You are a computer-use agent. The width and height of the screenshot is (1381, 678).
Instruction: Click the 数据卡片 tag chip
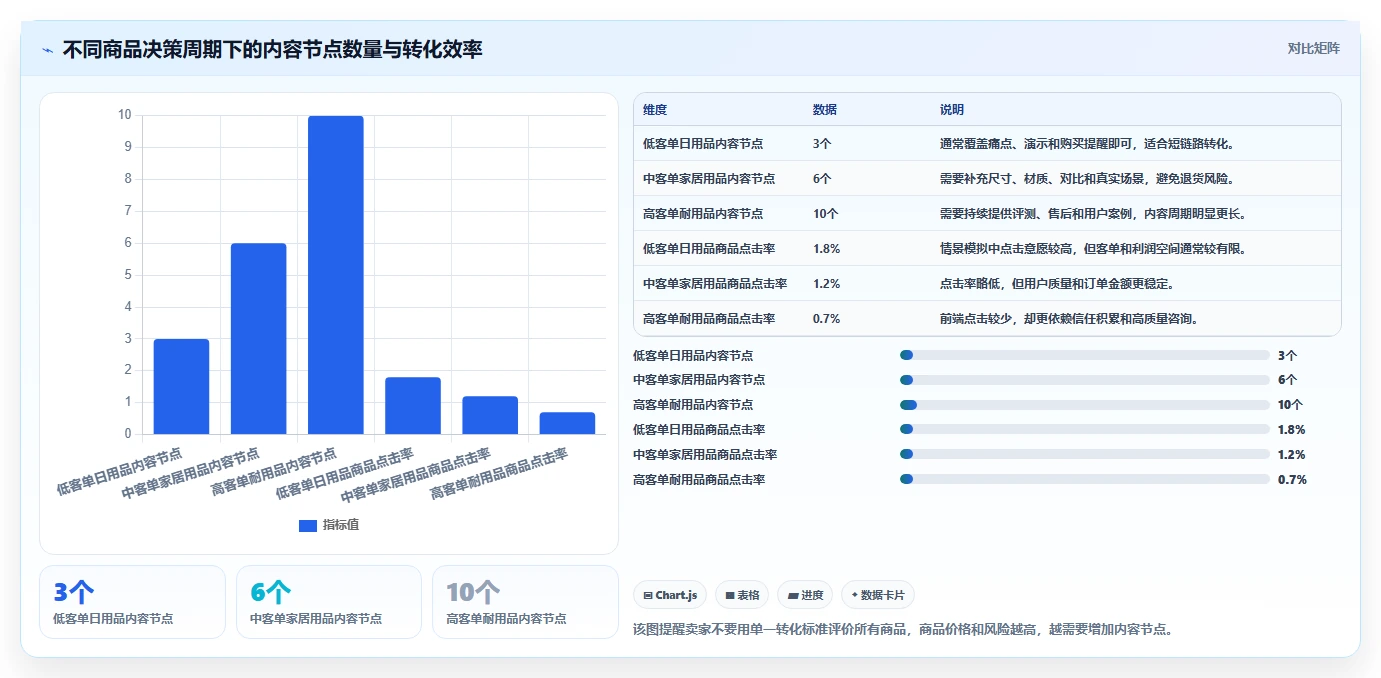click(x=878, y=595)
